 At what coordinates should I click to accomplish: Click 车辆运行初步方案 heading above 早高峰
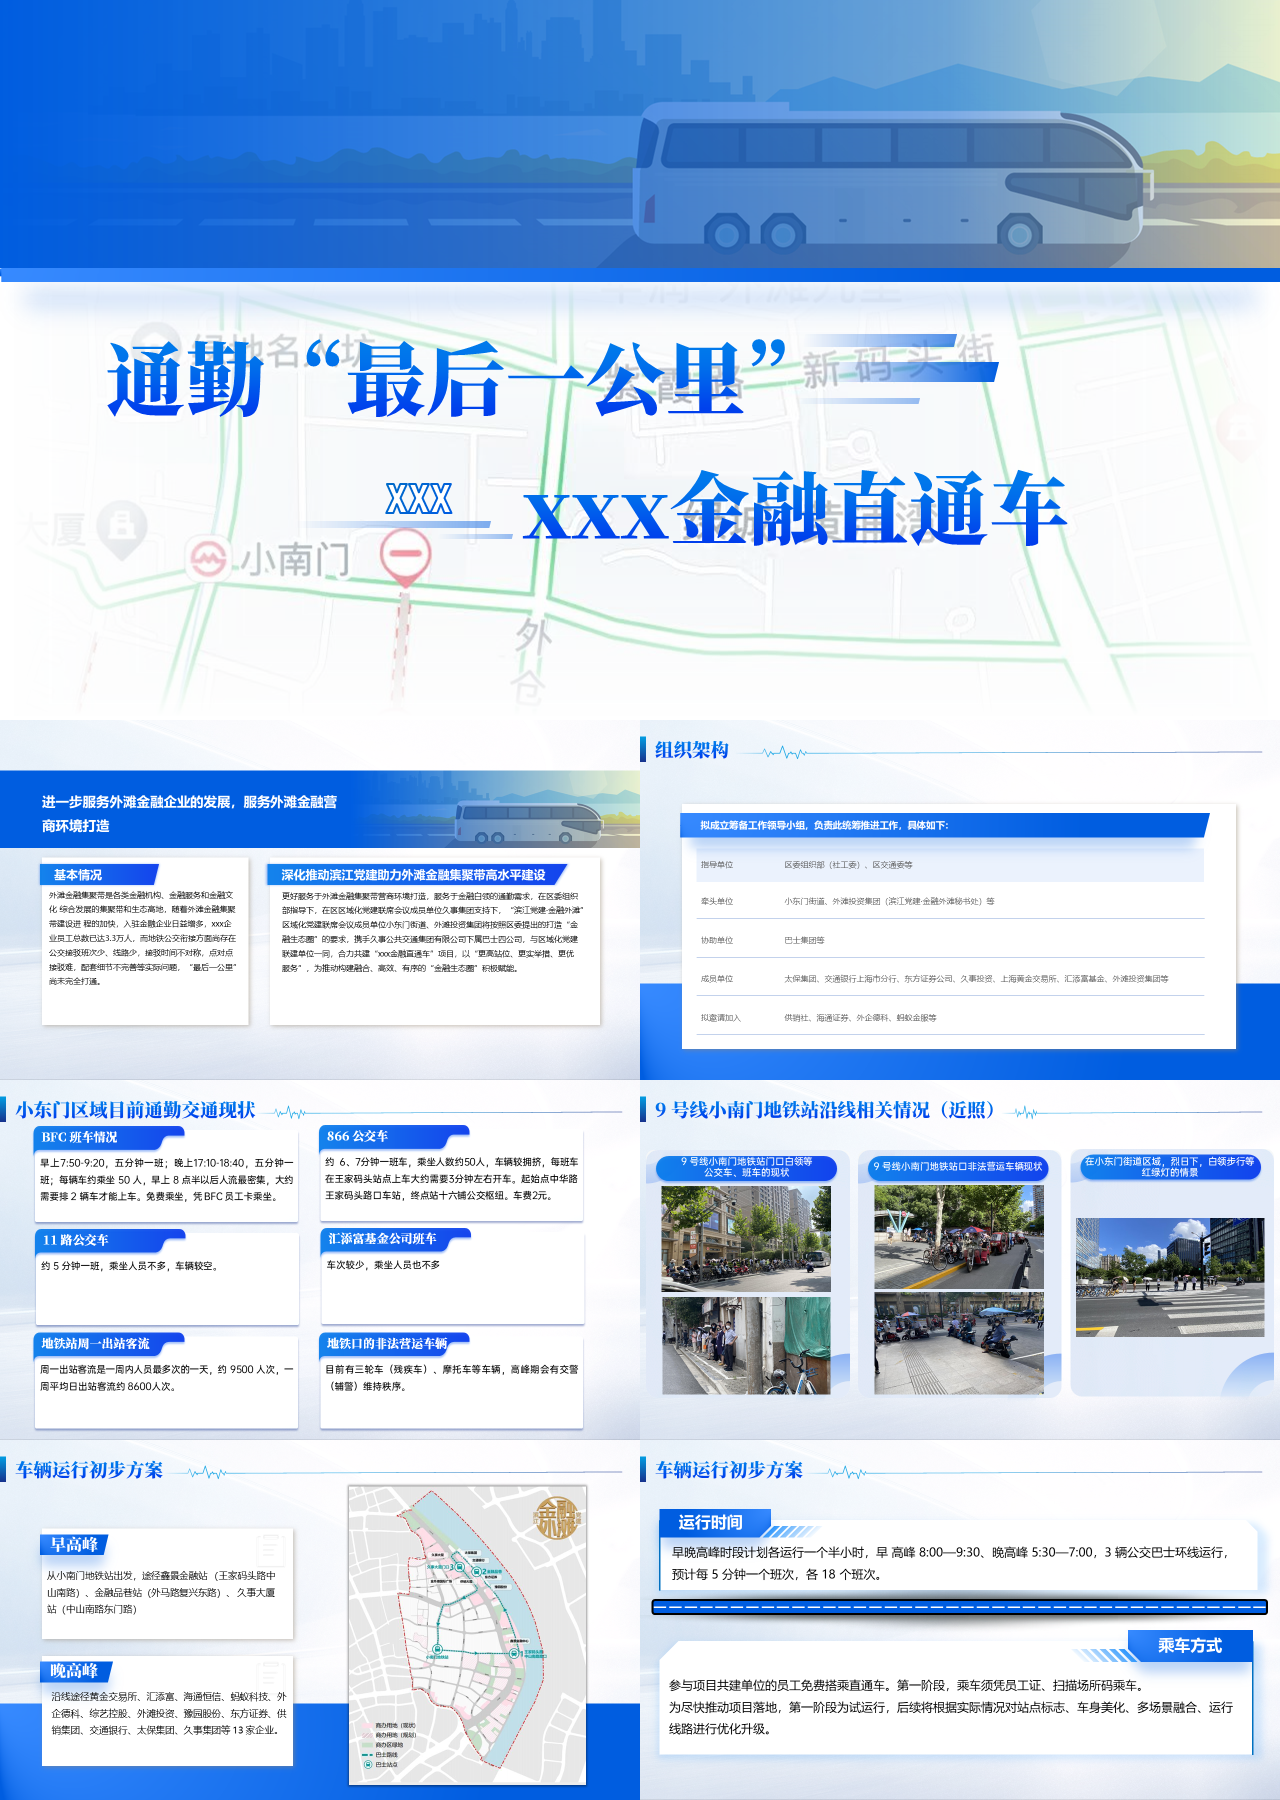tap(89, 1470)
